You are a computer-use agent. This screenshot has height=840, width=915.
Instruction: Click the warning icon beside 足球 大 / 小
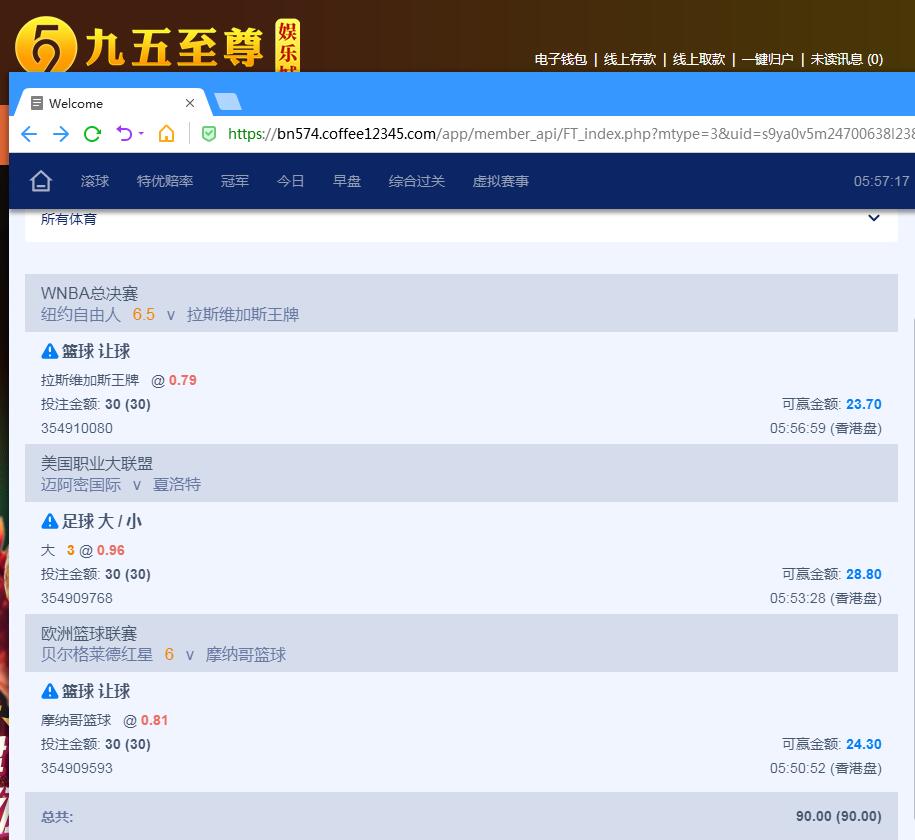pyautogui.click(x=50, y=521)
